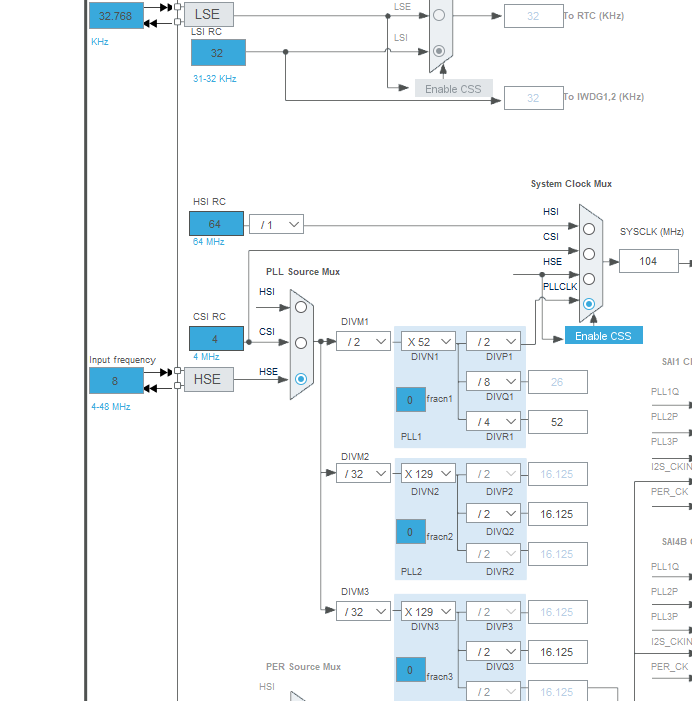
Task: Click the PLL1 fracn1 value field
Action: click(410, 400)
